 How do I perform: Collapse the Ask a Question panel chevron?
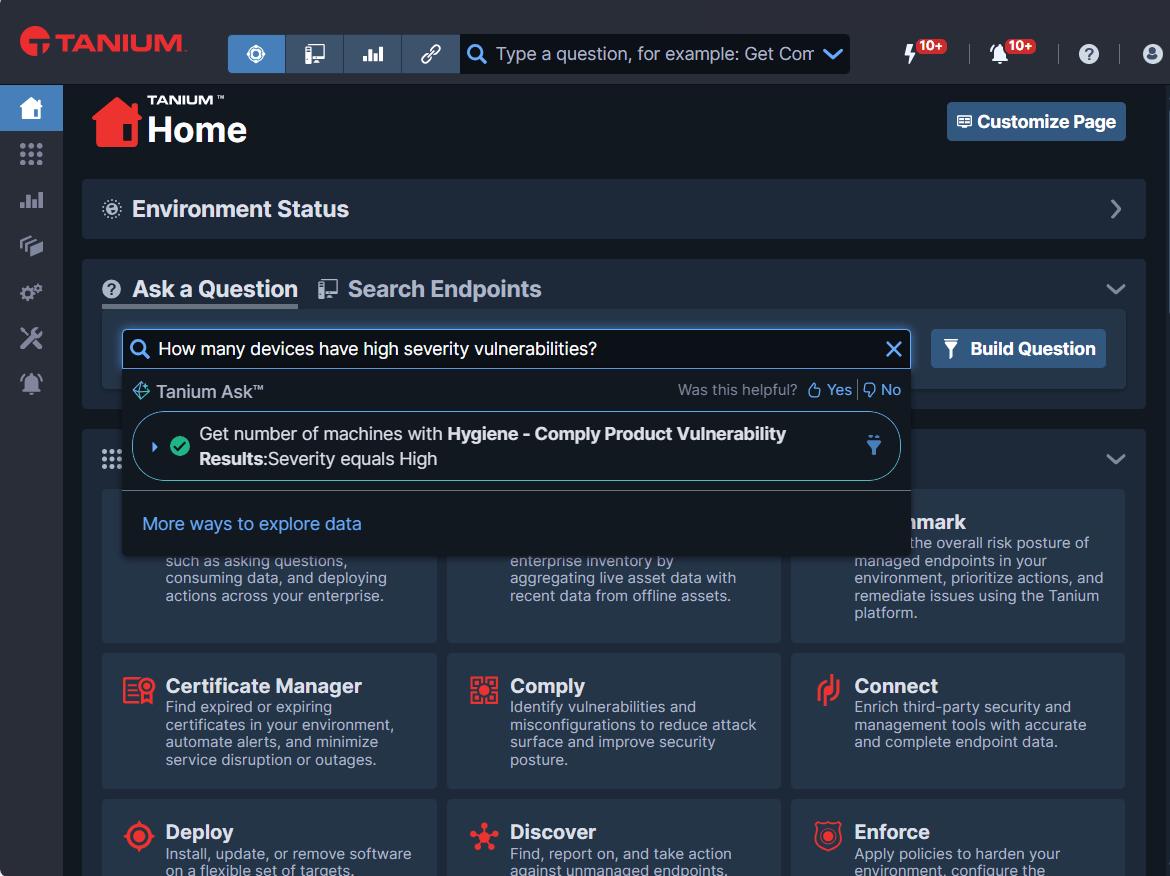(x=1116, y=289)
